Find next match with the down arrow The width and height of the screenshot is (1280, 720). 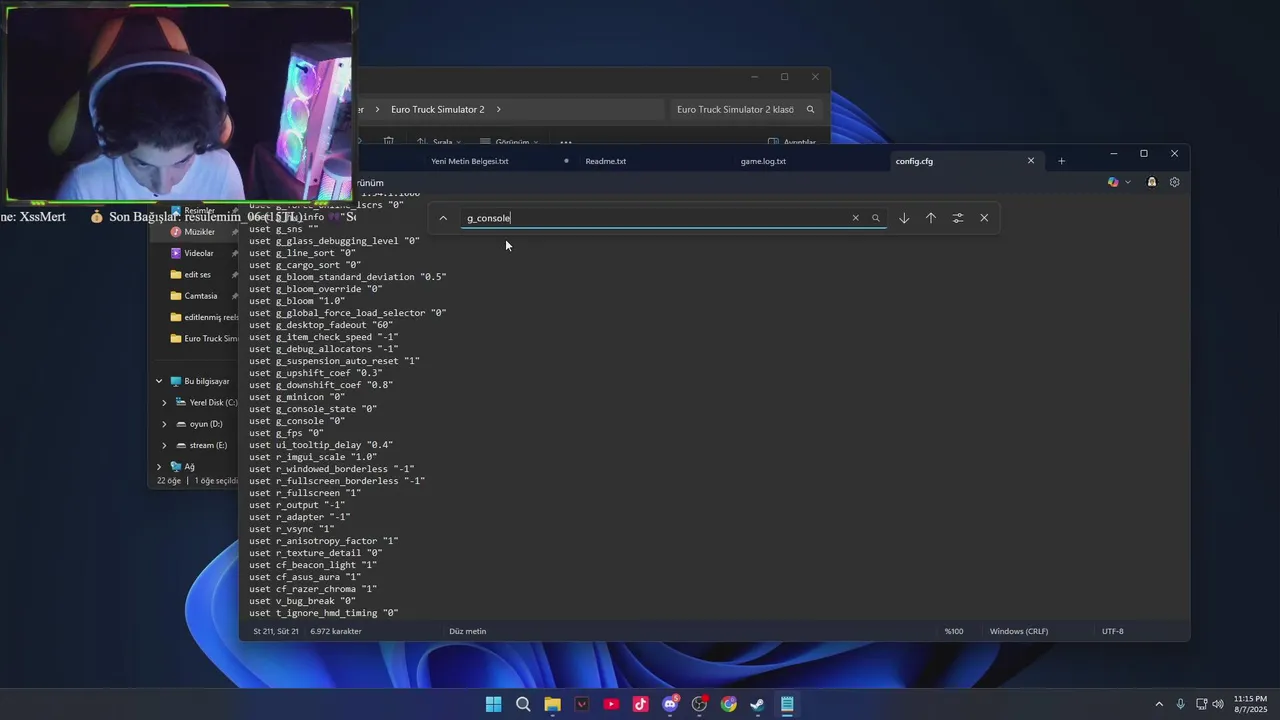click(904, 218)
